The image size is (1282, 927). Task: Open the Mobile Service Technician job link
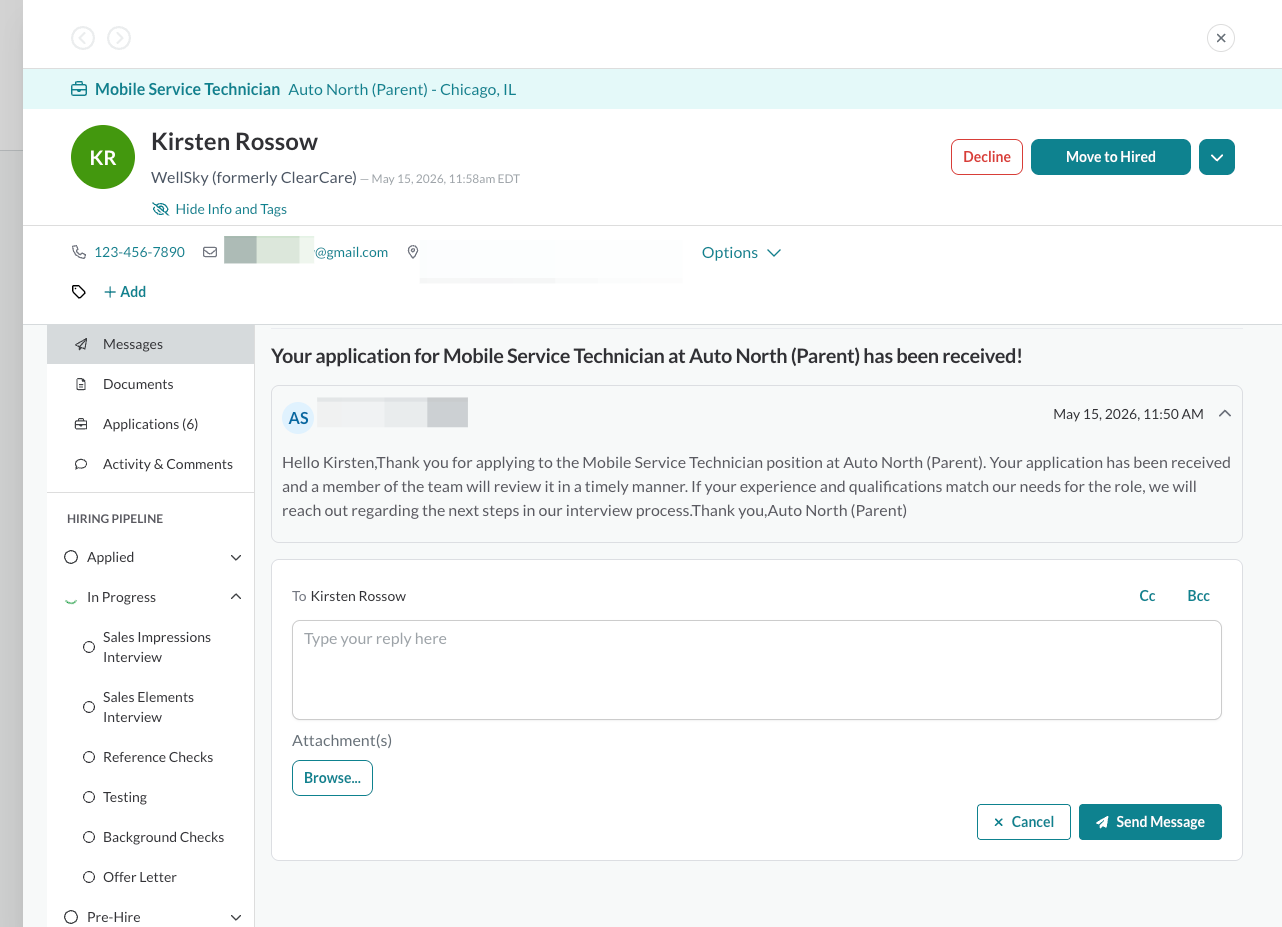[188, 89]
